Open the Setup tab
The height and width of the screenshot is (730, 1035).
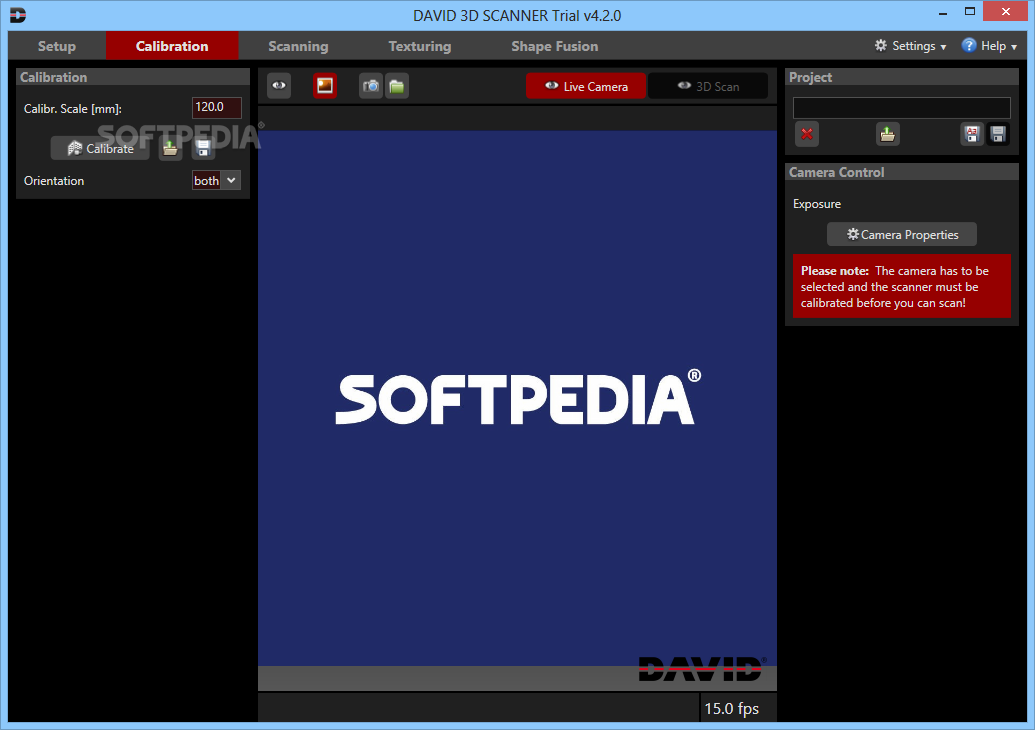tap(57, 46)
